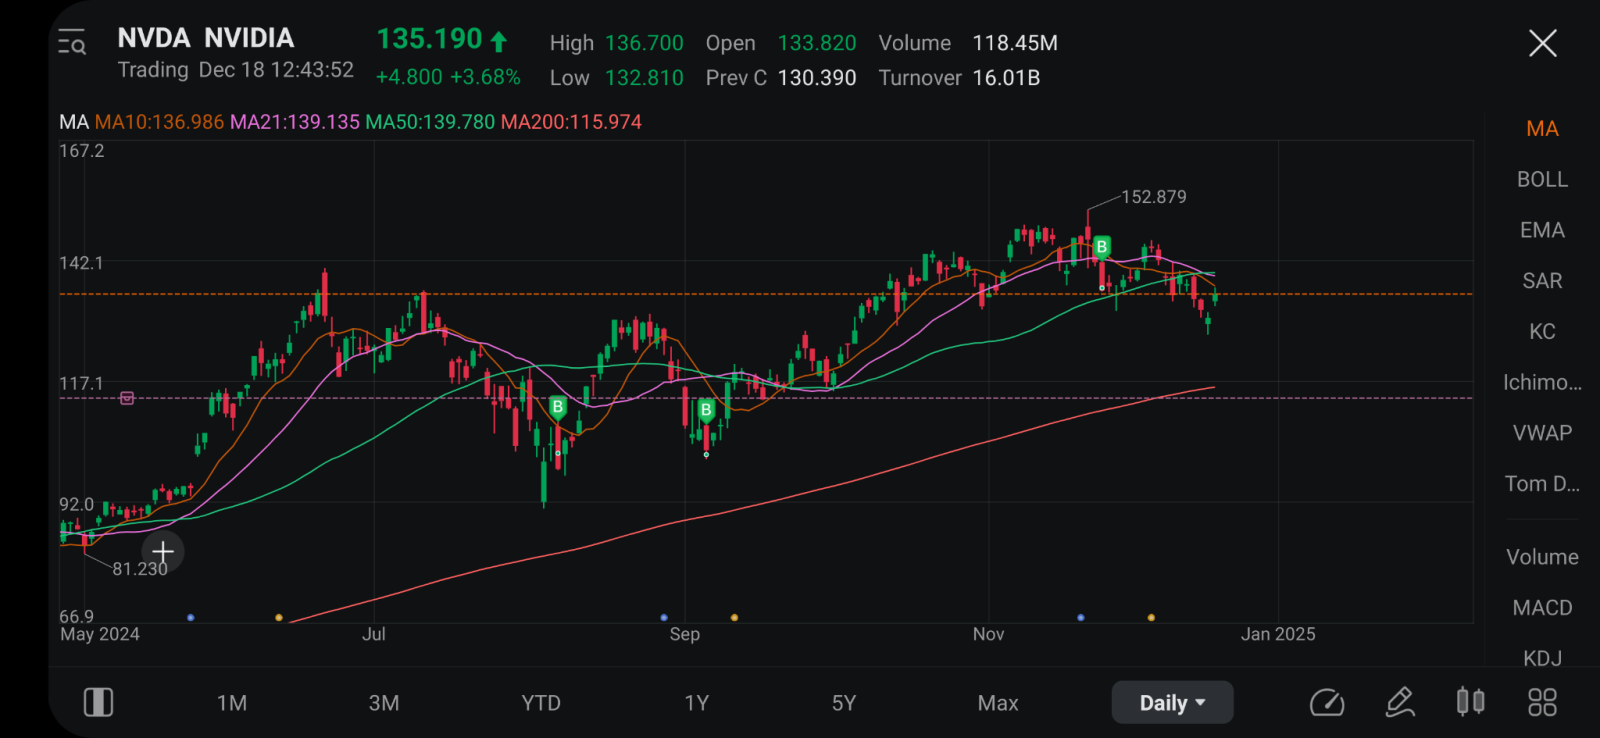1600x738 pixels.
Task: Click the +4.800 +3.68% change text
Action: coord(448,77)
